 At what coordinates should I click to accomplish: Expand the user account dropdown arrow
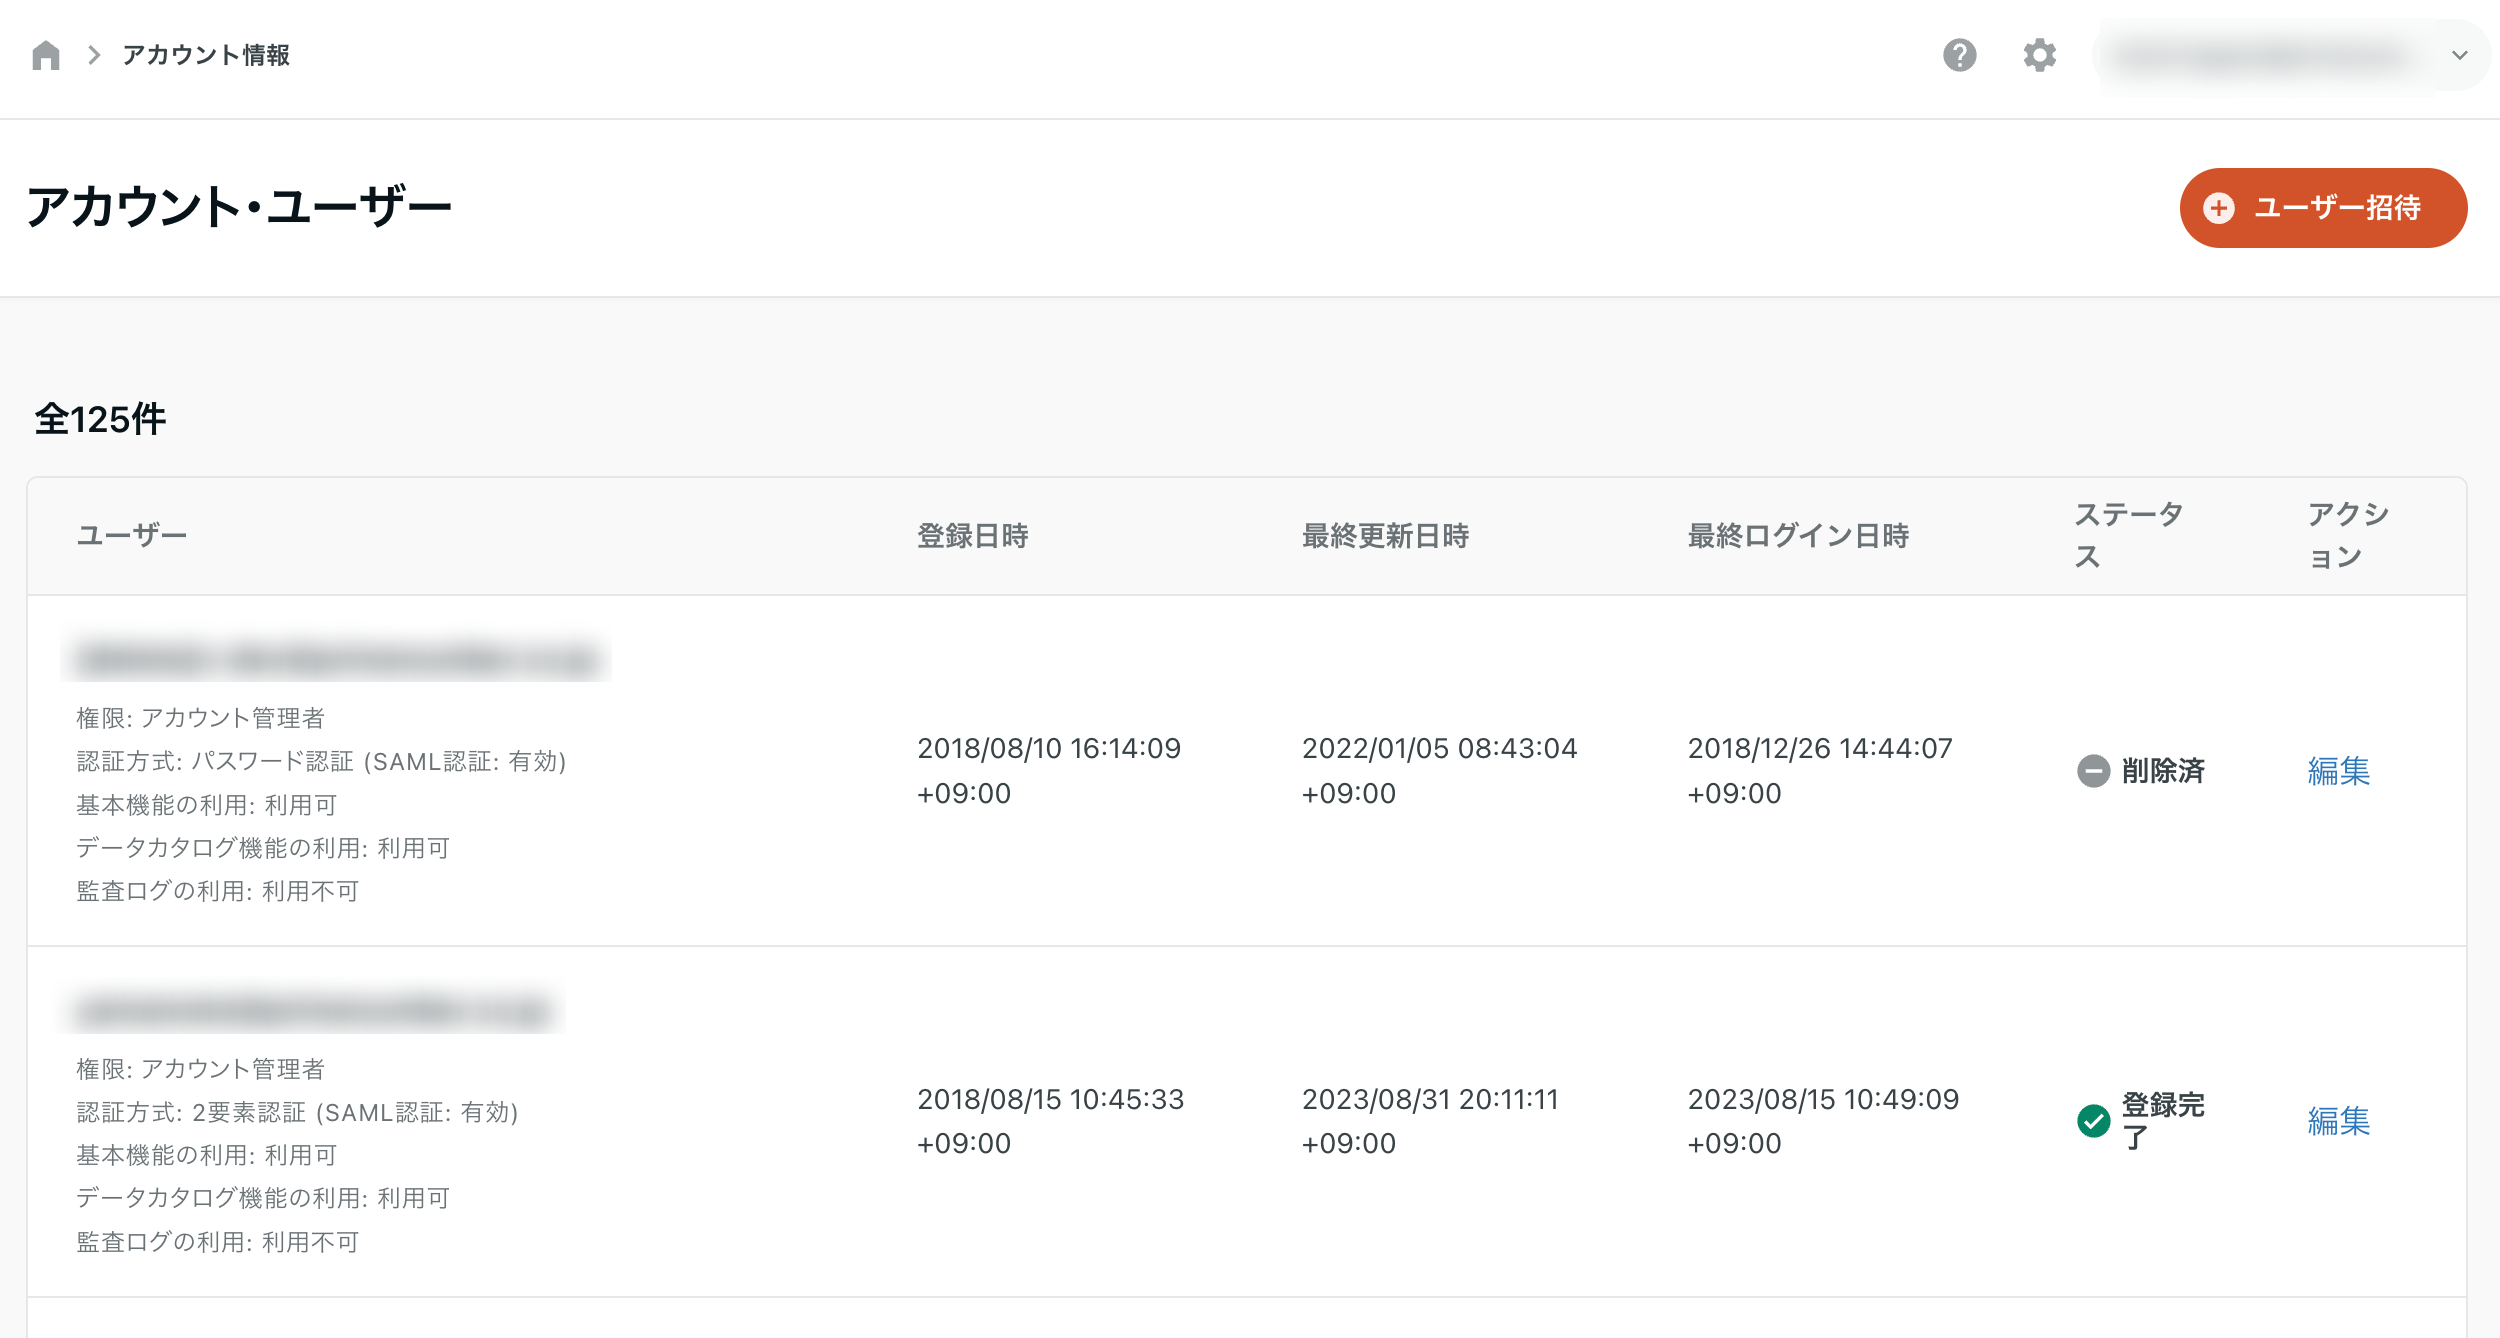tap(2459, 55)
